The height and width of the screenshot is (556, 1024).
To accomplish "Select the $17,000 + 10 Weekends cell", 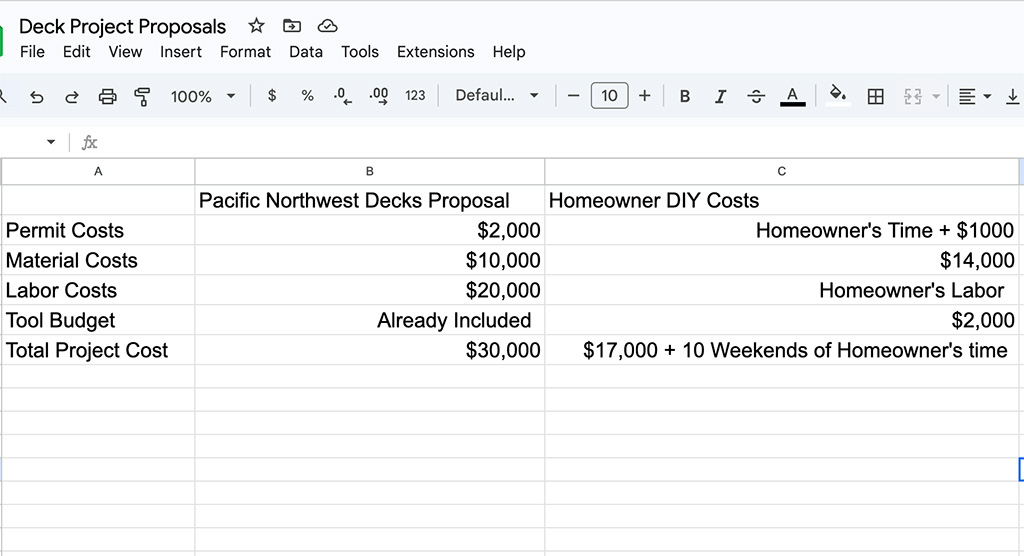I will 782,350.
